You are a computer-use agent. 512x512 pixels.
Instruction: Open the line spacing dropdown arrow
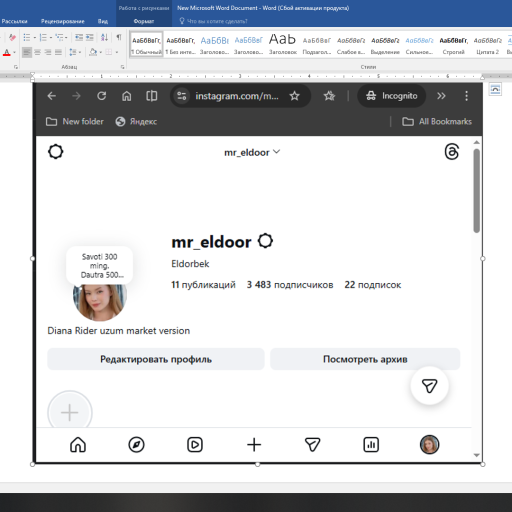pos(80,52)
